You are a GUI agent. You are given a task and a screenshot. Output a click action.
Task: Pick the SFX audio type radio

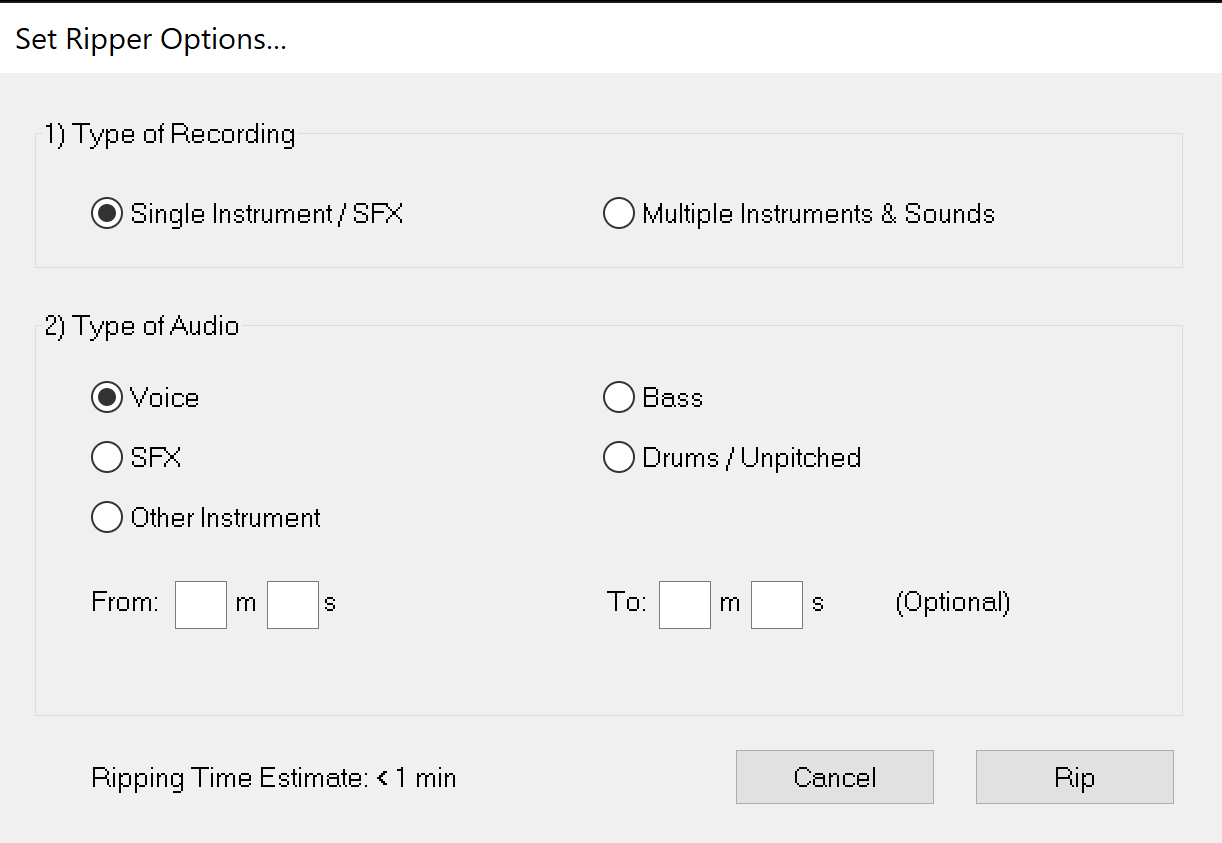click(106, 458)
